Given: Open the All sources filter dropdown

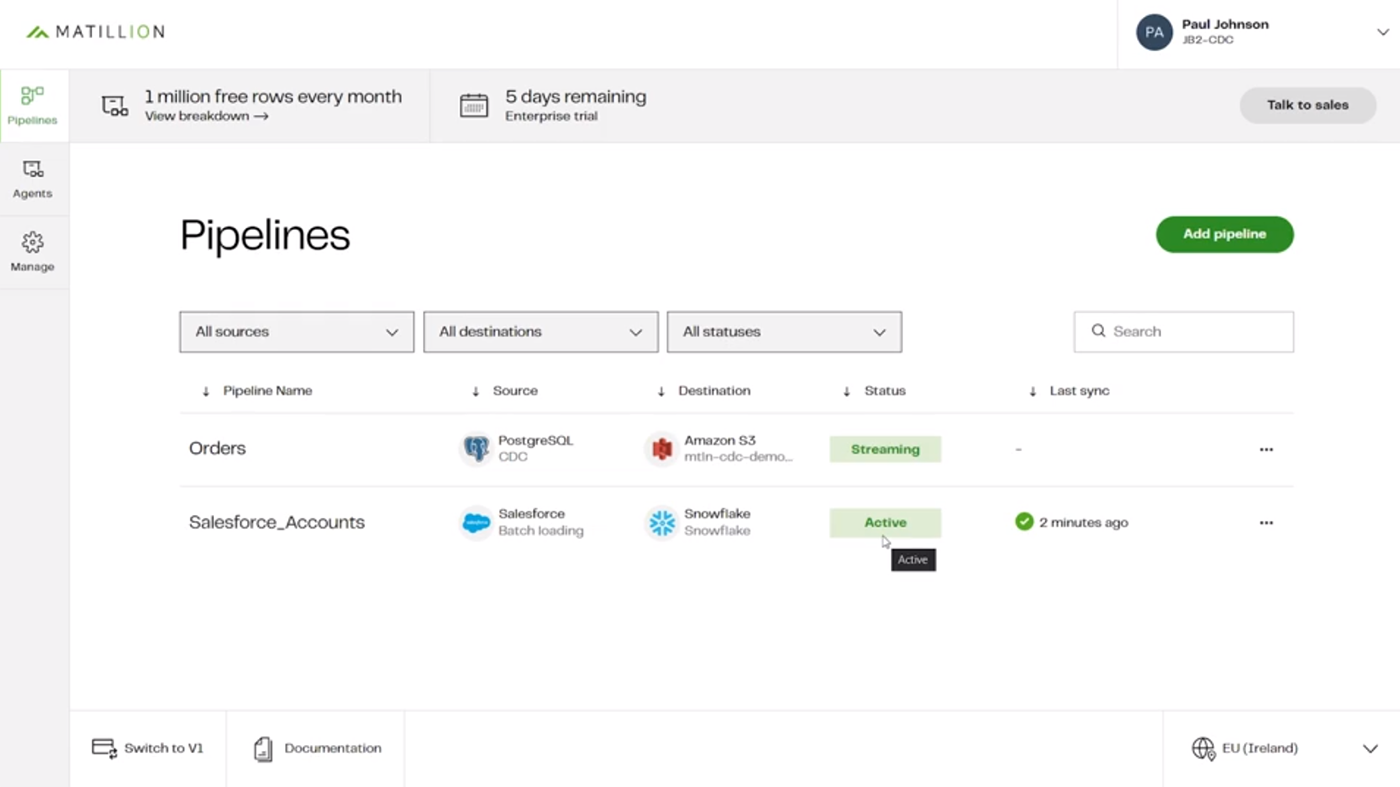Looking at the screenshot, I should pyautogui.click(x=297, y=332).
